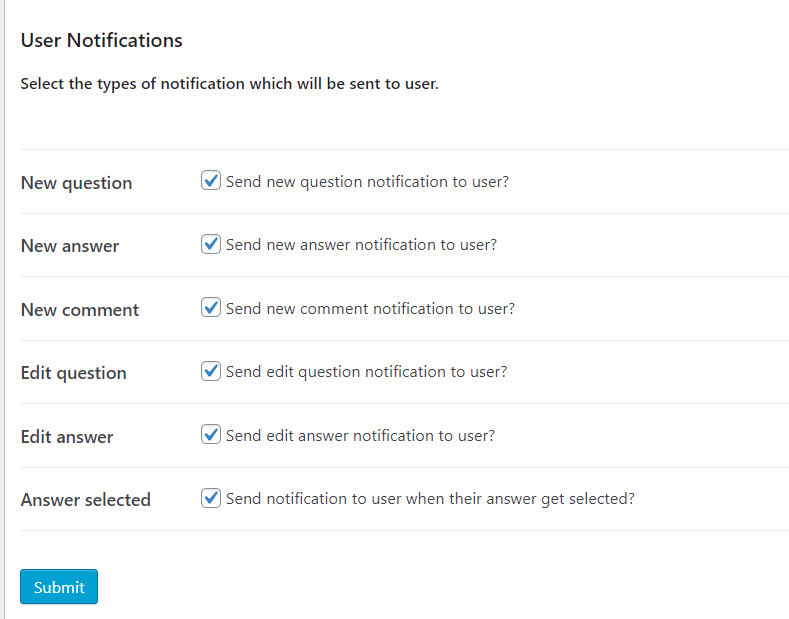
Task: Click 'Send edit question notification to user?' text
Action: point(366,372)
